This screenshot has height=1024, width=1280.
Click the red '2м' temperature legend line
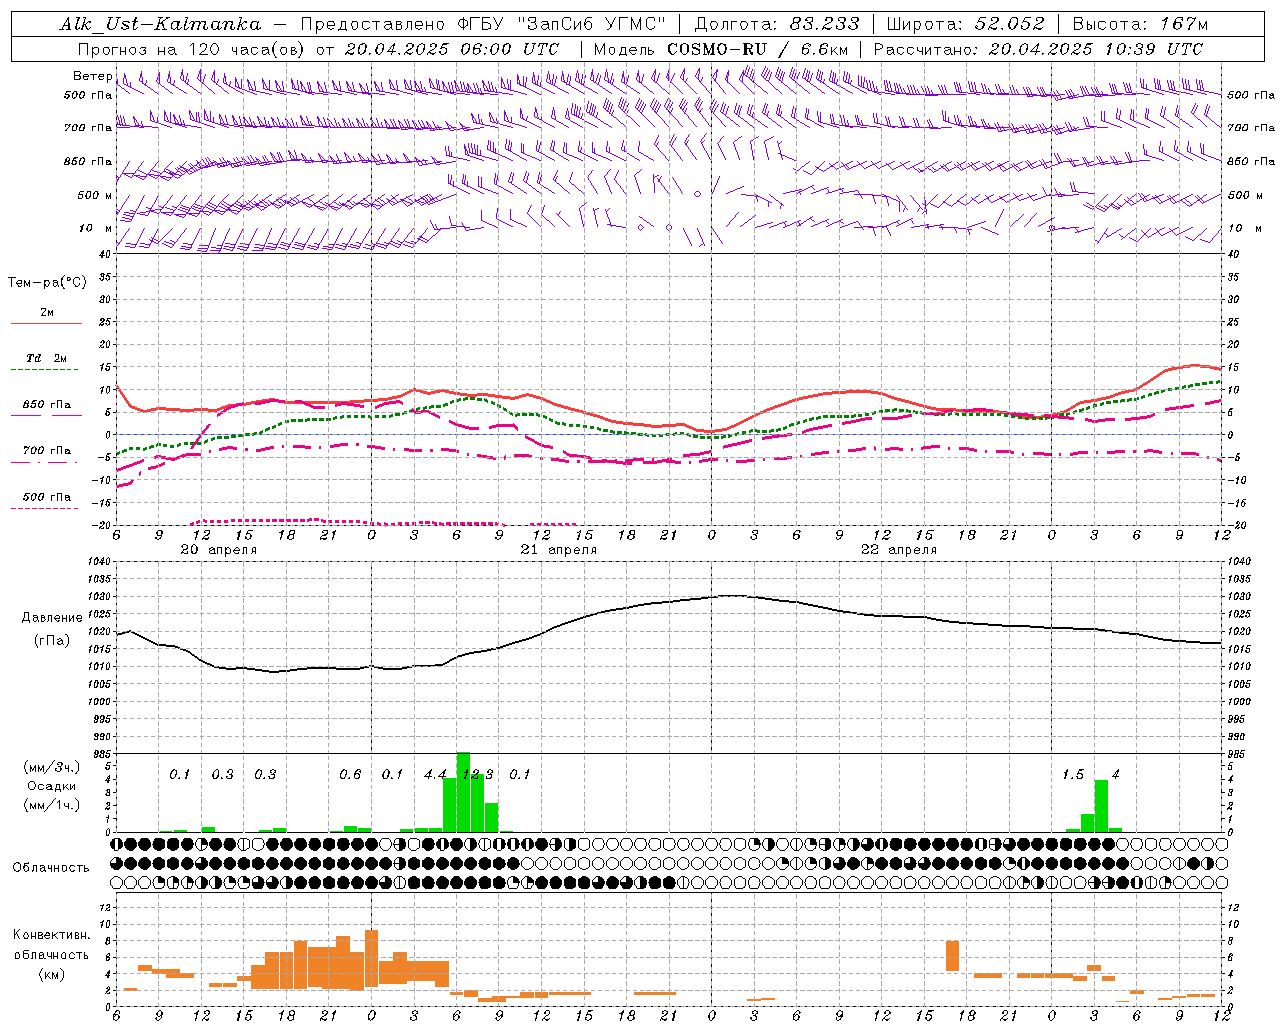click(46, 323)
